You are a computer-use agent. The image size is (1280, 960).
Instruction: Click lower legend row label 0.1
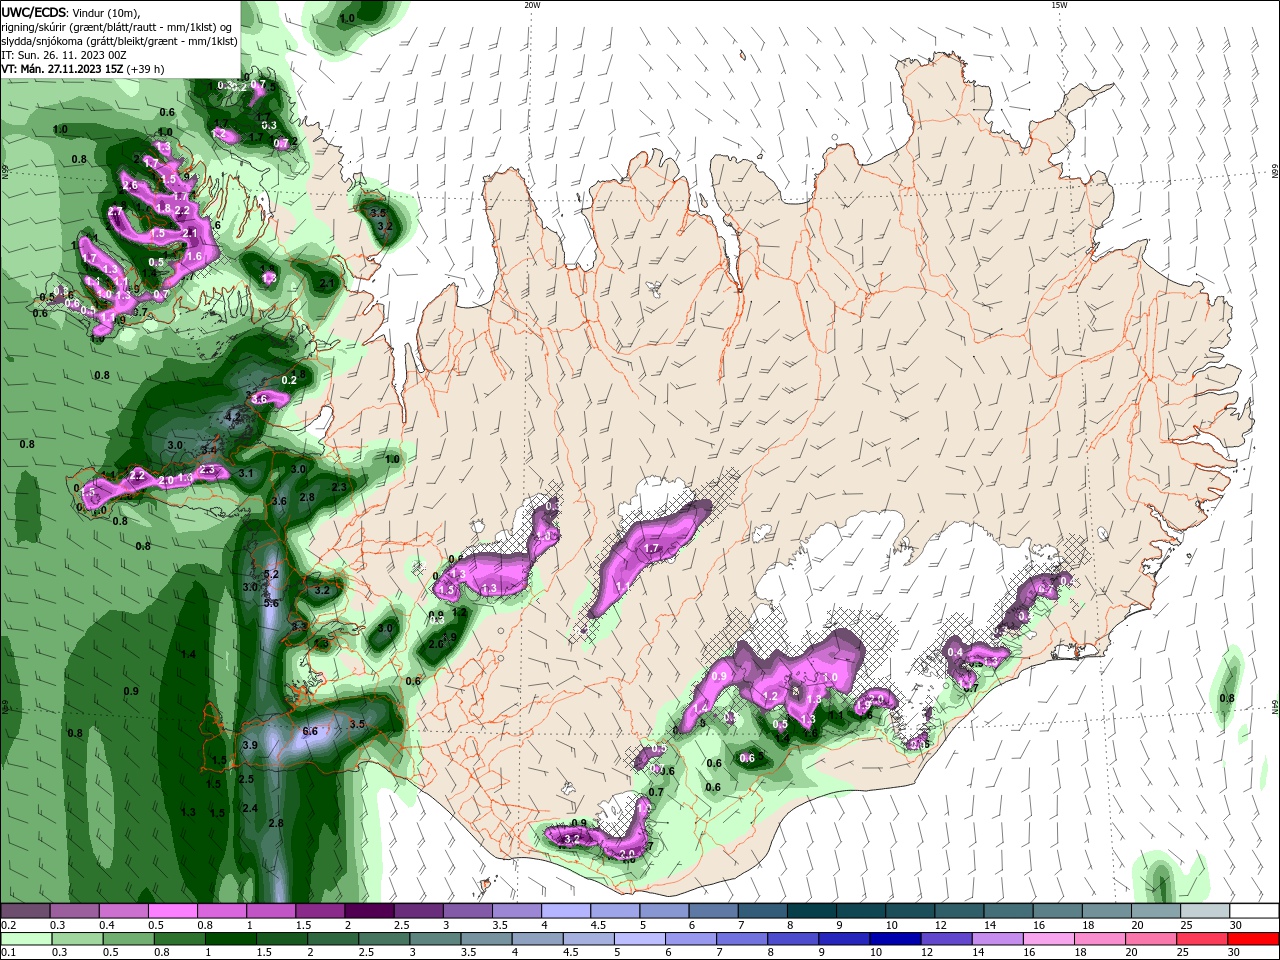click(x=9, y=952)
